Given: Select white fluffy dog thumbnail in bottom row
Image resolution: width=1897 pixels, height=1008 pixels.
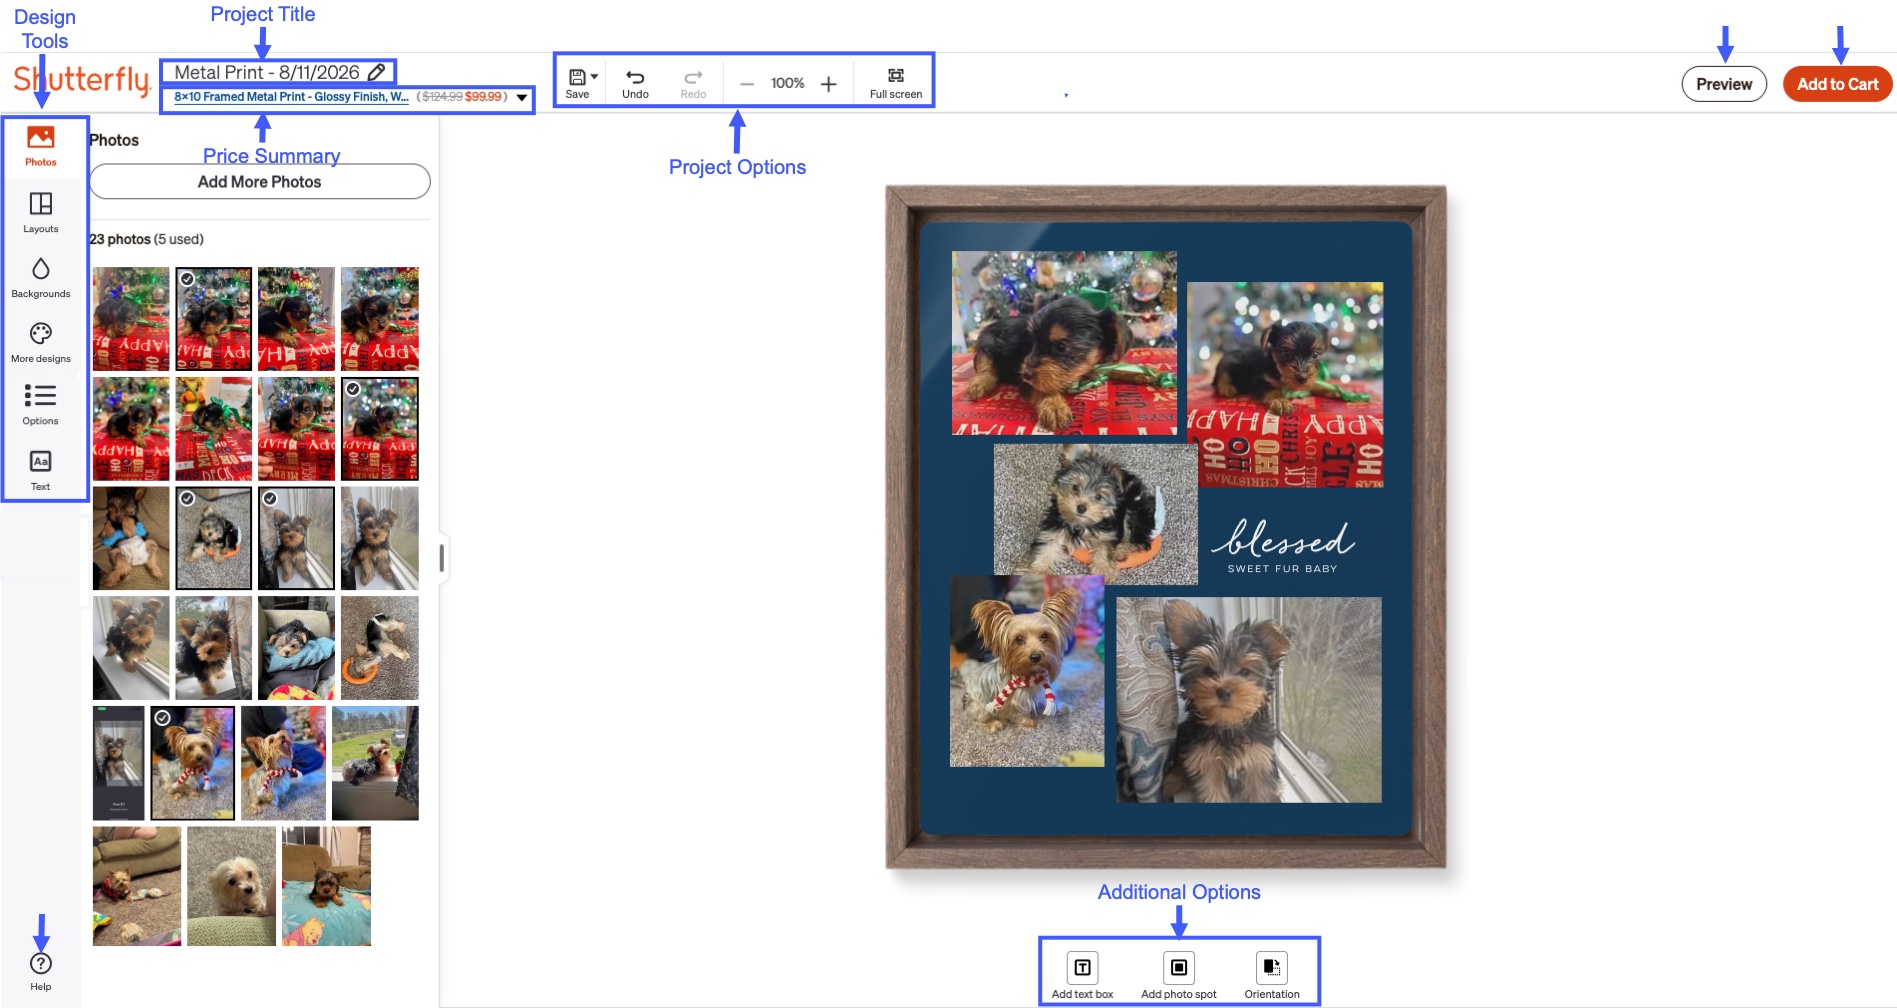Looking at the screenshot, I should click(231, 886).
